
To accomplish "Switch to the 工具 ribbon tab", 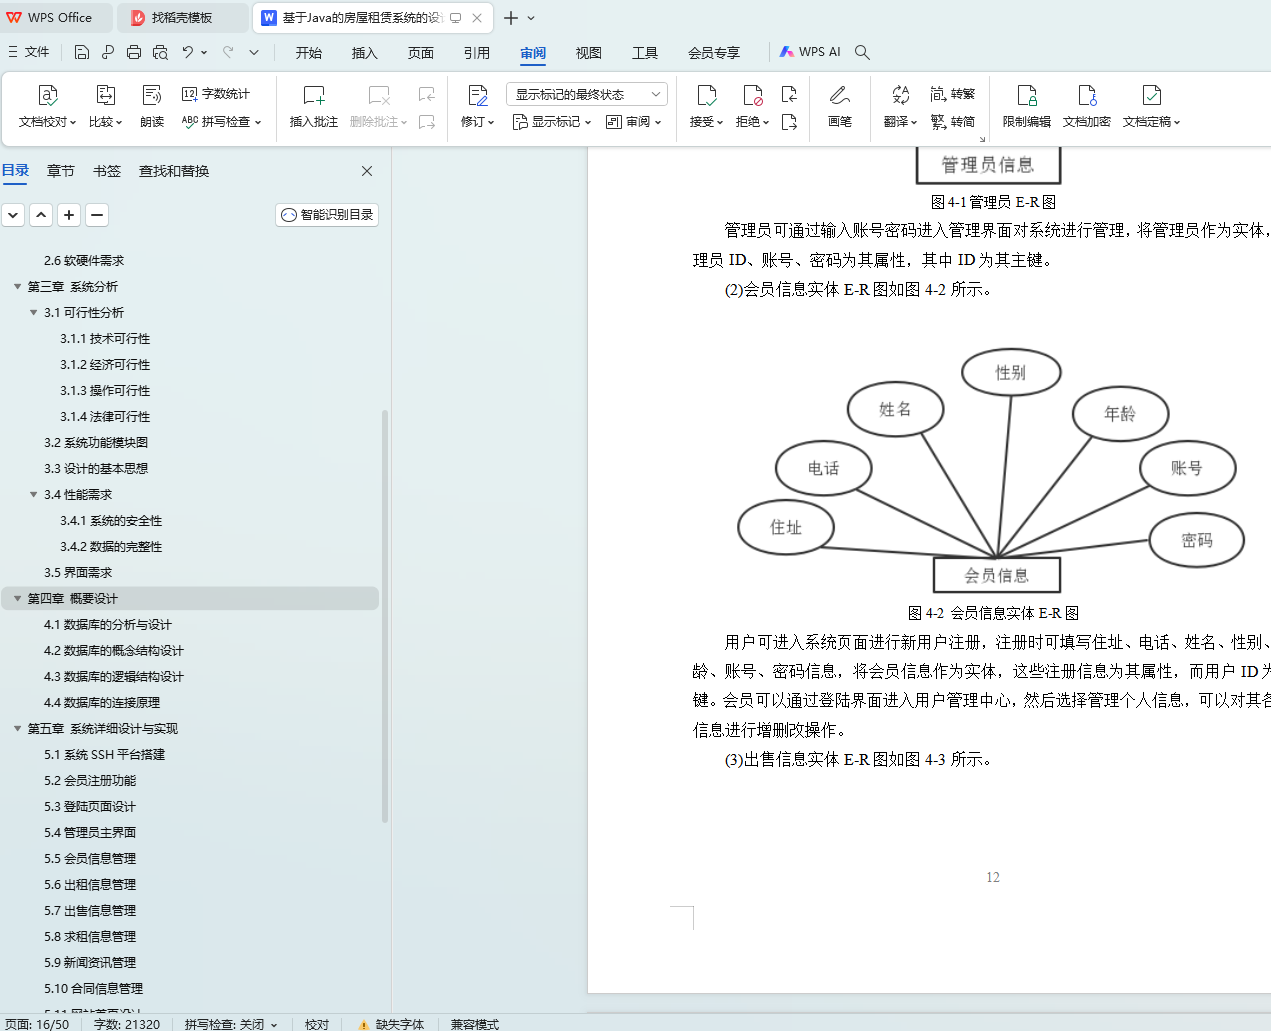I will tap(645, 53).
